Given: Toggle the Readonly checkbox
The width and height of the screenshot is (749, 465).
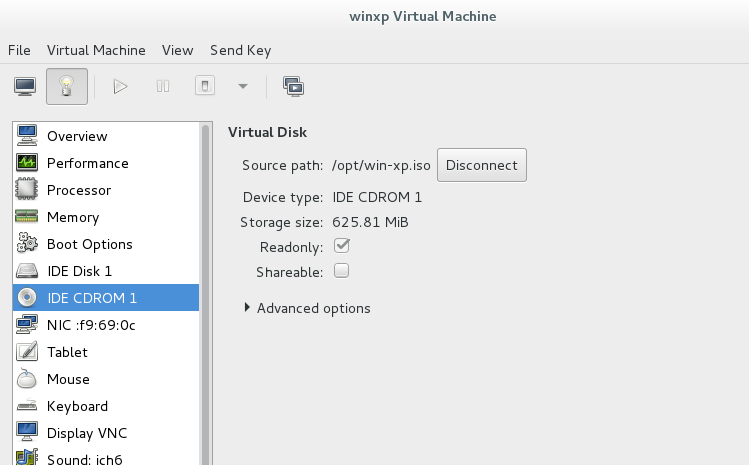Looking at the screenshot, I should (341, 246).
